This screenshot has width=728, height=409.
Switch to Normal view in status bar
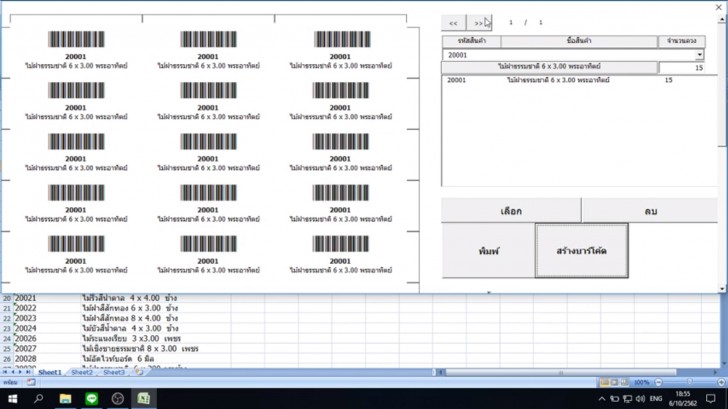pyautogui.click(x=604, y=383)
